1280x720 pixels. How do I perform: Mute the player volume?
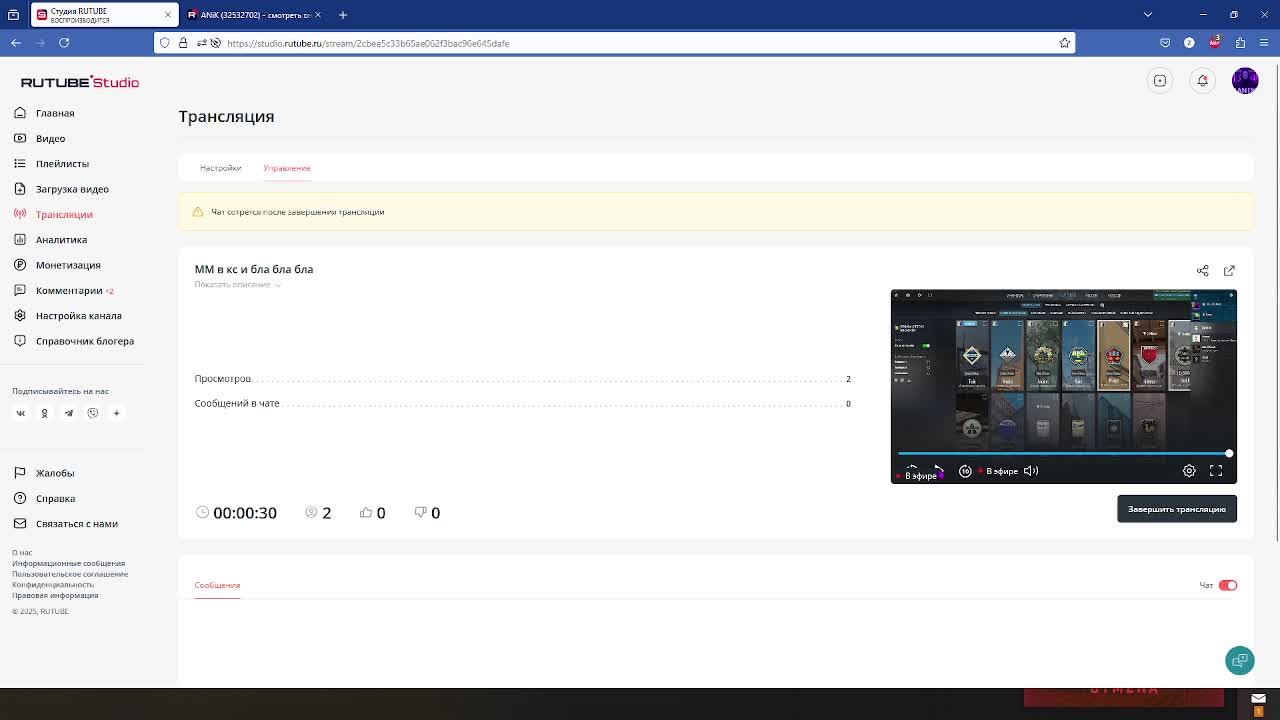(1031, 471)
